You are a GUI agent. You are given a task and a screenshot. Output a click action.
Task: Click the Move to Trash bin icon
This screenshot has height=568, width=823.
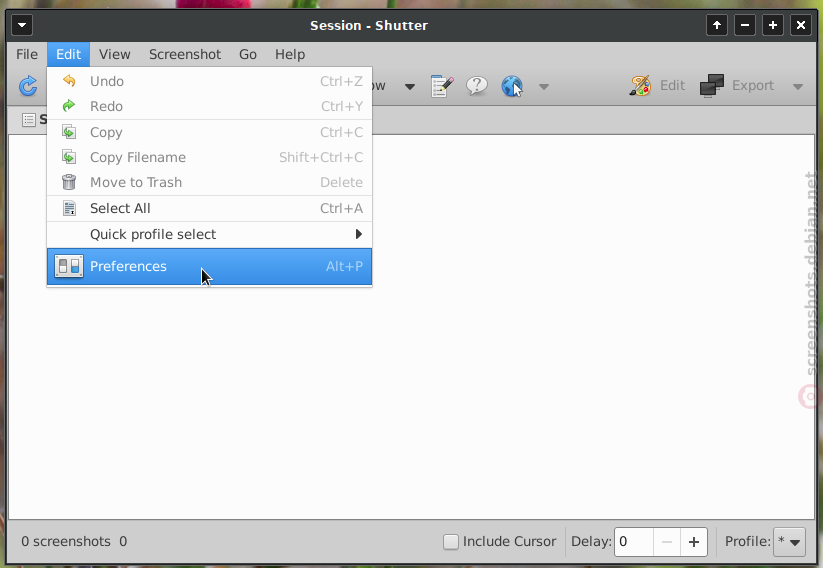[x=69, y=182]
